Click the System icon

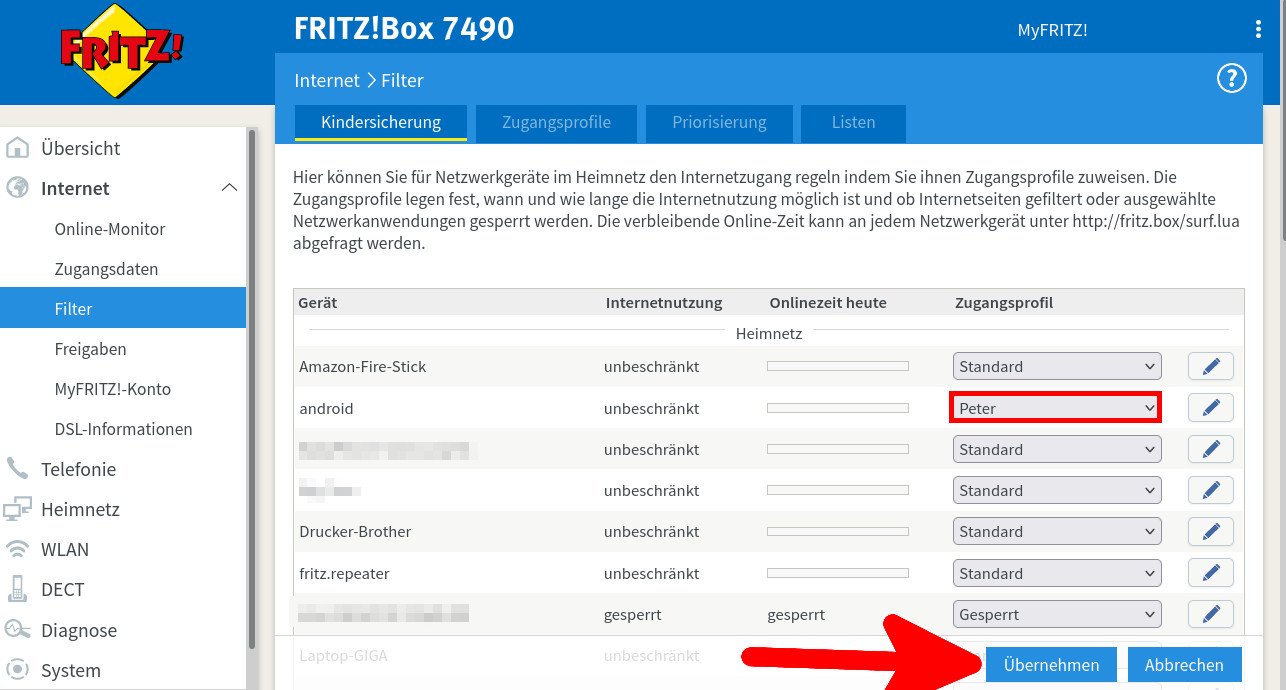(17, 670)
